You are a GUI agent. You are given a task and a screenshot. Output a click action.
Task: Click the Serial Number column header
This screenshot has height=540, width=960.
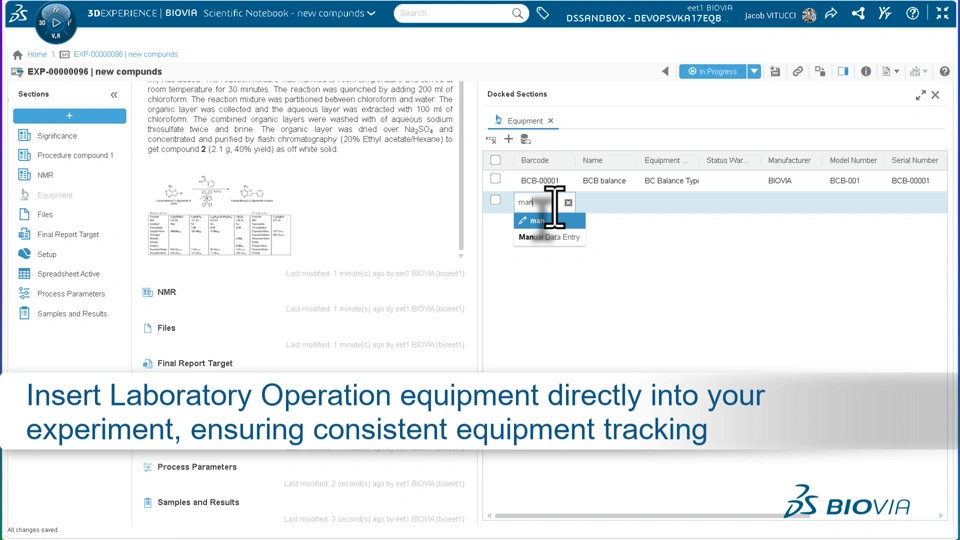pyautogui.click(x=915, y=160)
